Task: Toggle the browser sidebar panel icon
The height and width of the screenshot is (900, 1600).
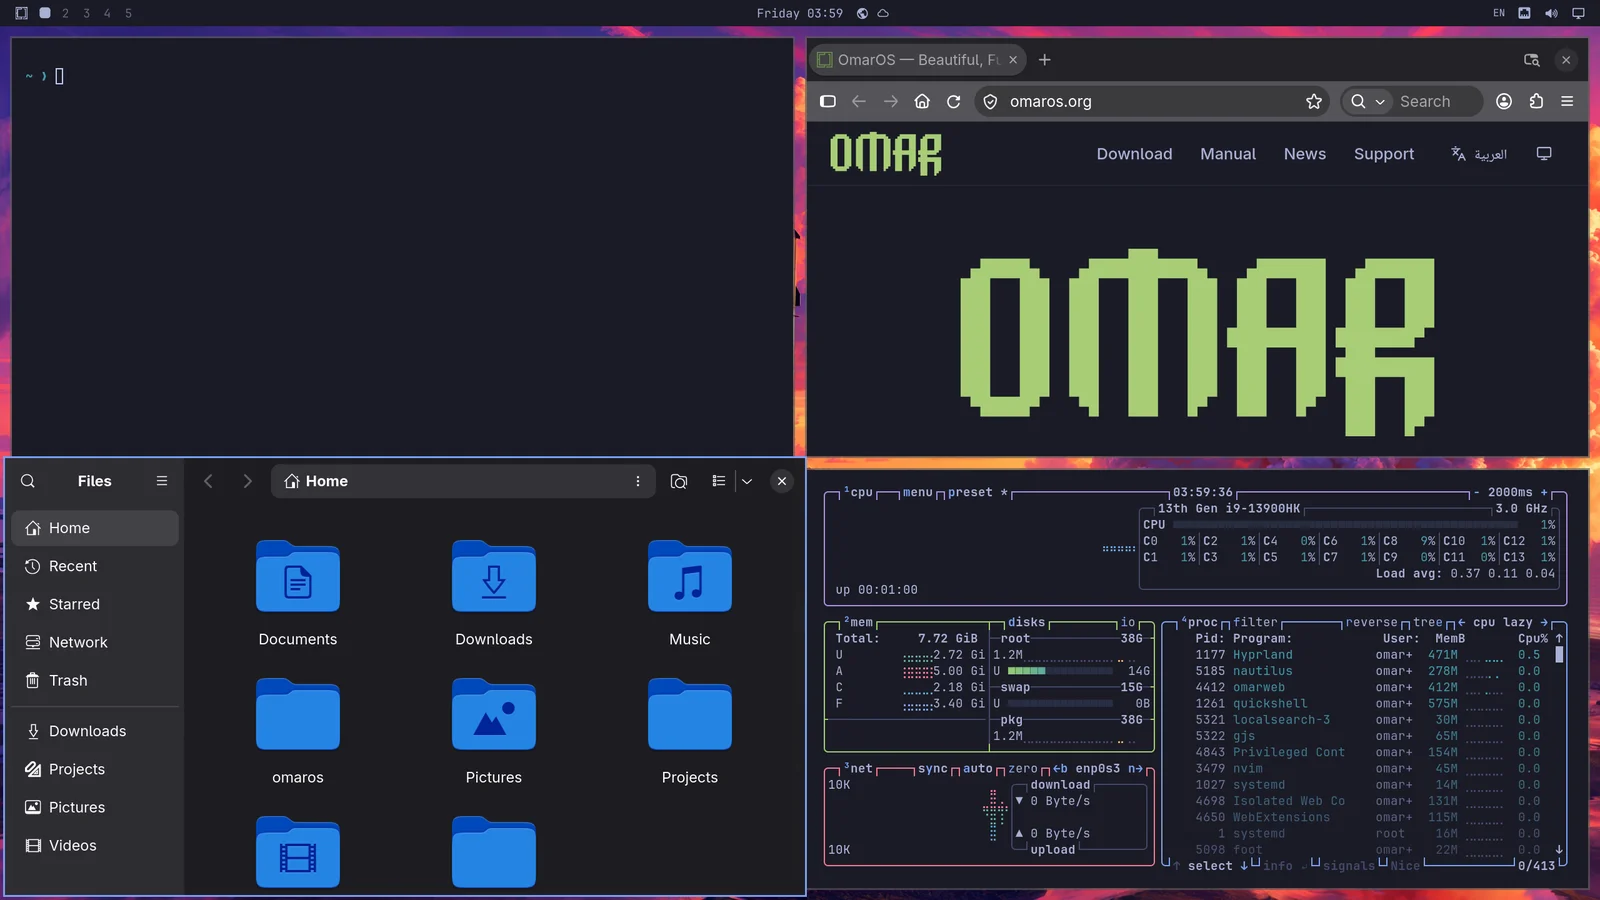Action: 828,101
